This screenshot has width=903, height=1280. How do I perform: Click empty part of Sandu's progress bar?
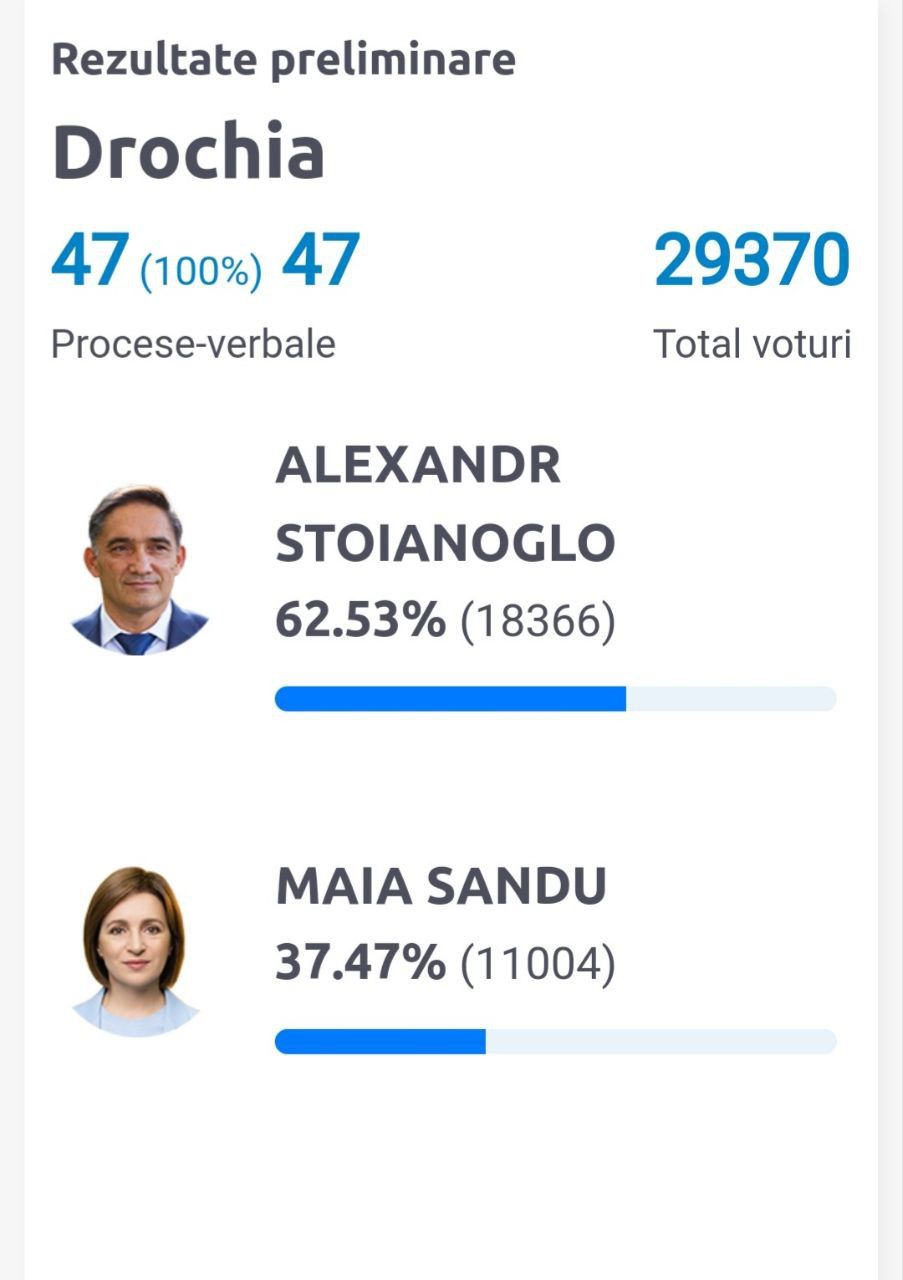pyautogui.click(x=661, y=1041)
